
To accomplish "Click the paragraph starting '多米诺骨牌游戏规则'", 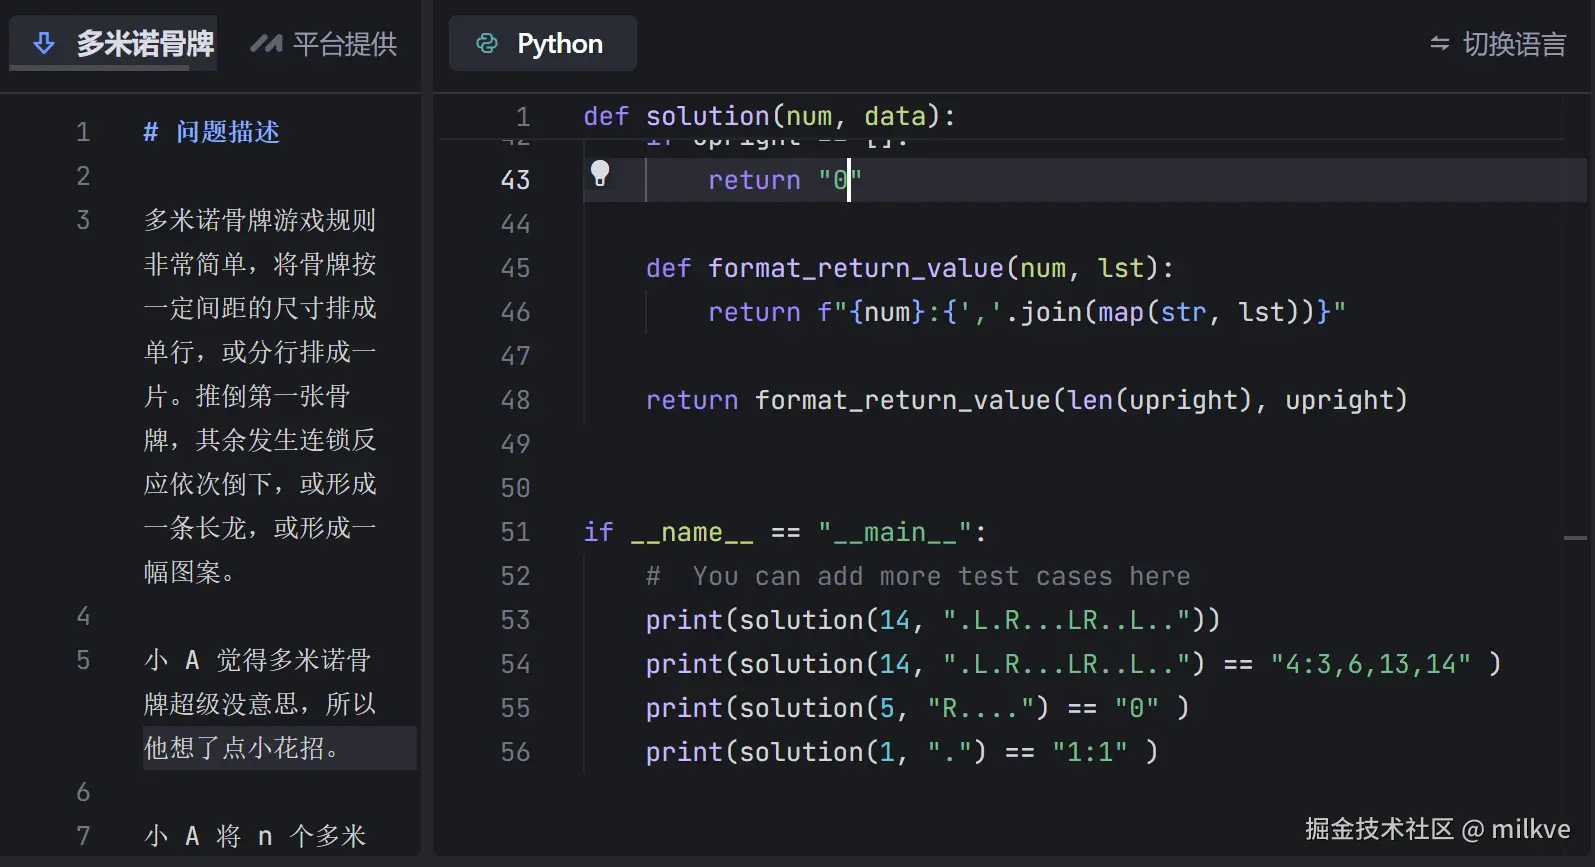I will point(261,396).
